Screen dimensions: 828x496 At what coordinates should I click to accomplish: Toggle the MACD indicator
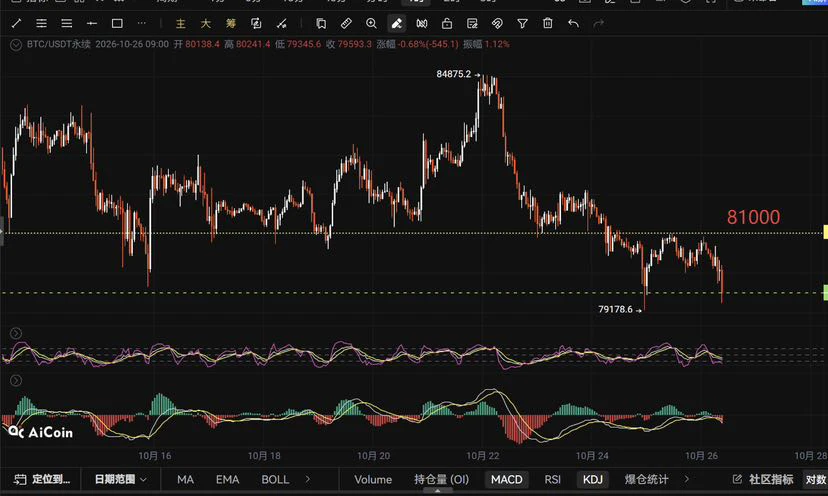(x=506, y=479)
